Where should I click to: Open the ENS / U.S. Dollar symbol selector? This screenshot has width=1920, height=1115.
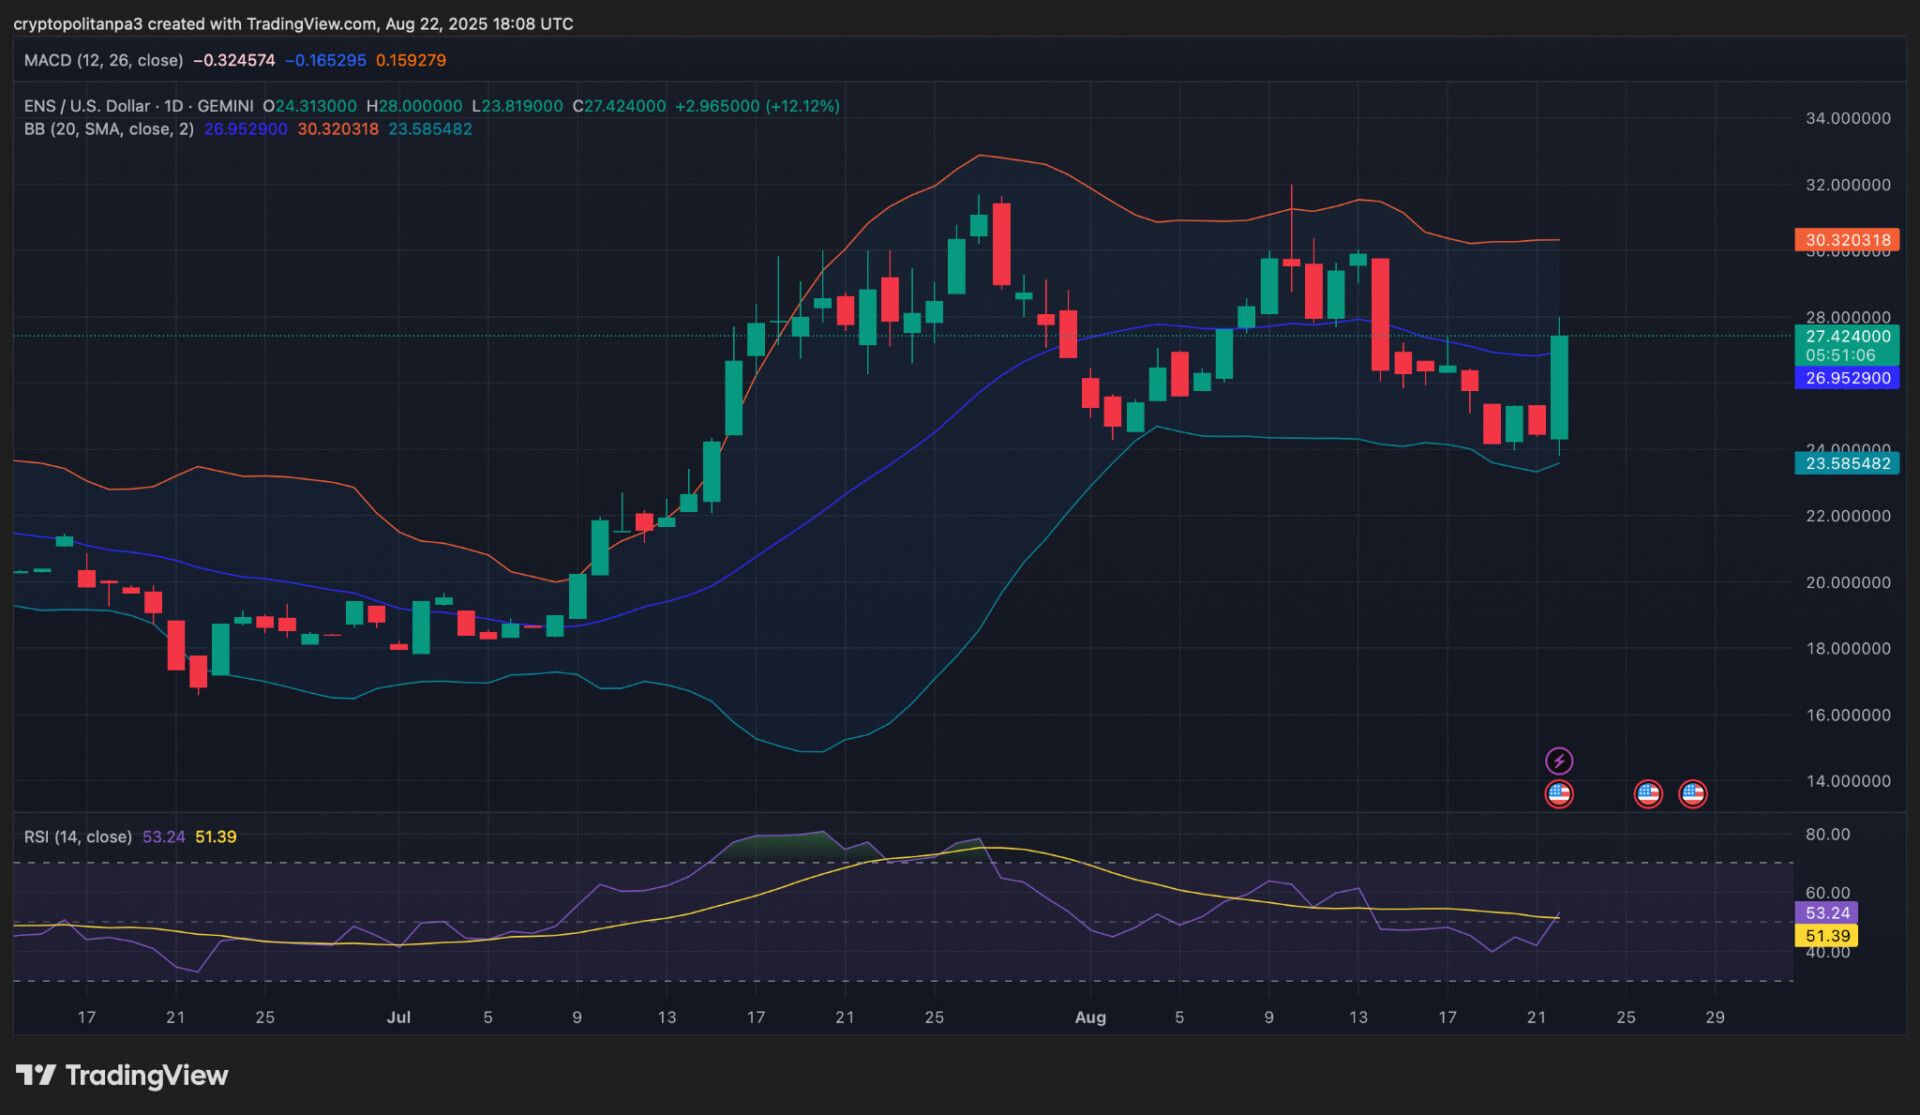[88, 105]
